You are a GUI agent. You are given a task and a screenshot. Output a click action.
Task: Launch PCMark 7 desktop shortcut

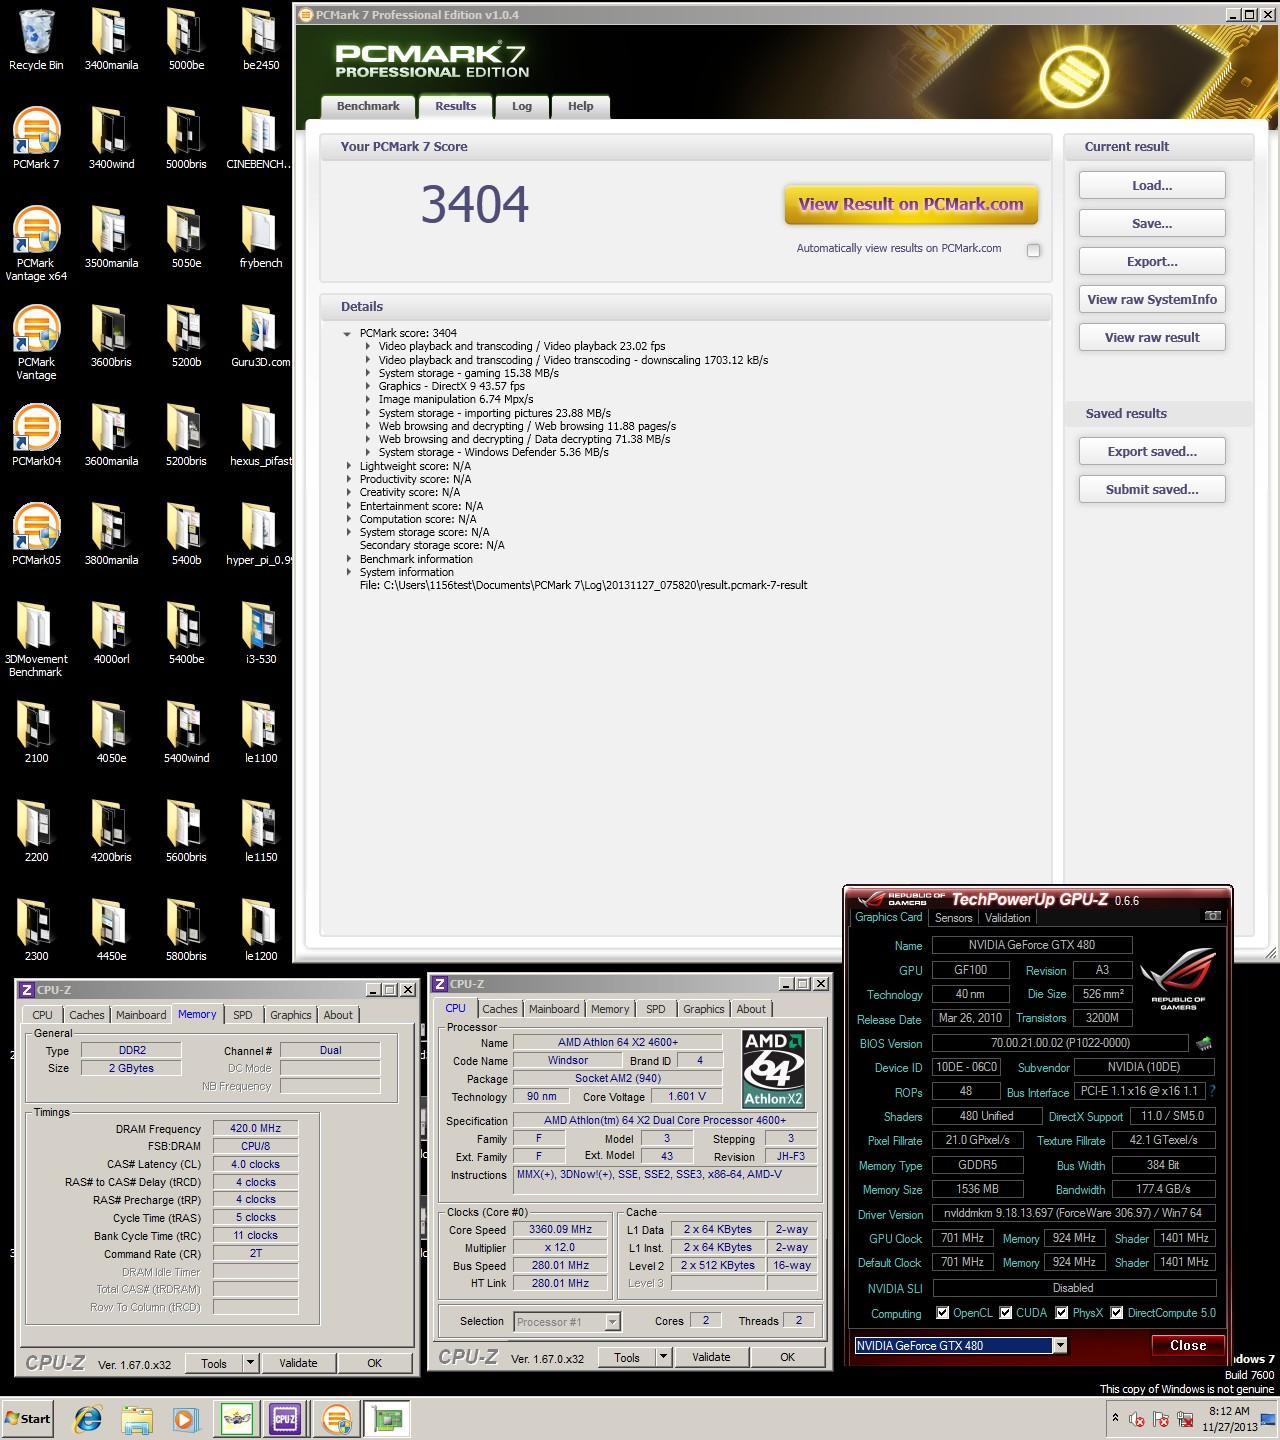tap(36, 138)
